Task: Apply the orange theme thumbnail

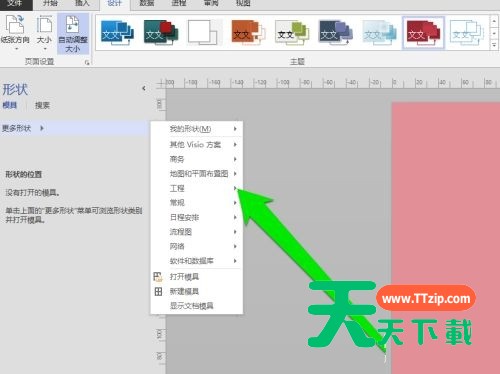Action: point(248,33)
